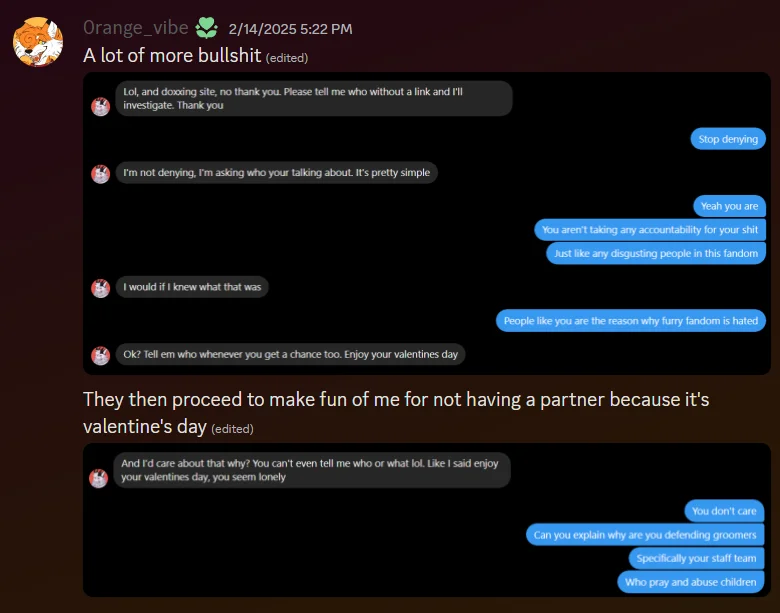This screenshot has height=613, width=780.
Task: Click the small avatar beside the "Lol, and doxxing site" message
Action: coord(100,106)
